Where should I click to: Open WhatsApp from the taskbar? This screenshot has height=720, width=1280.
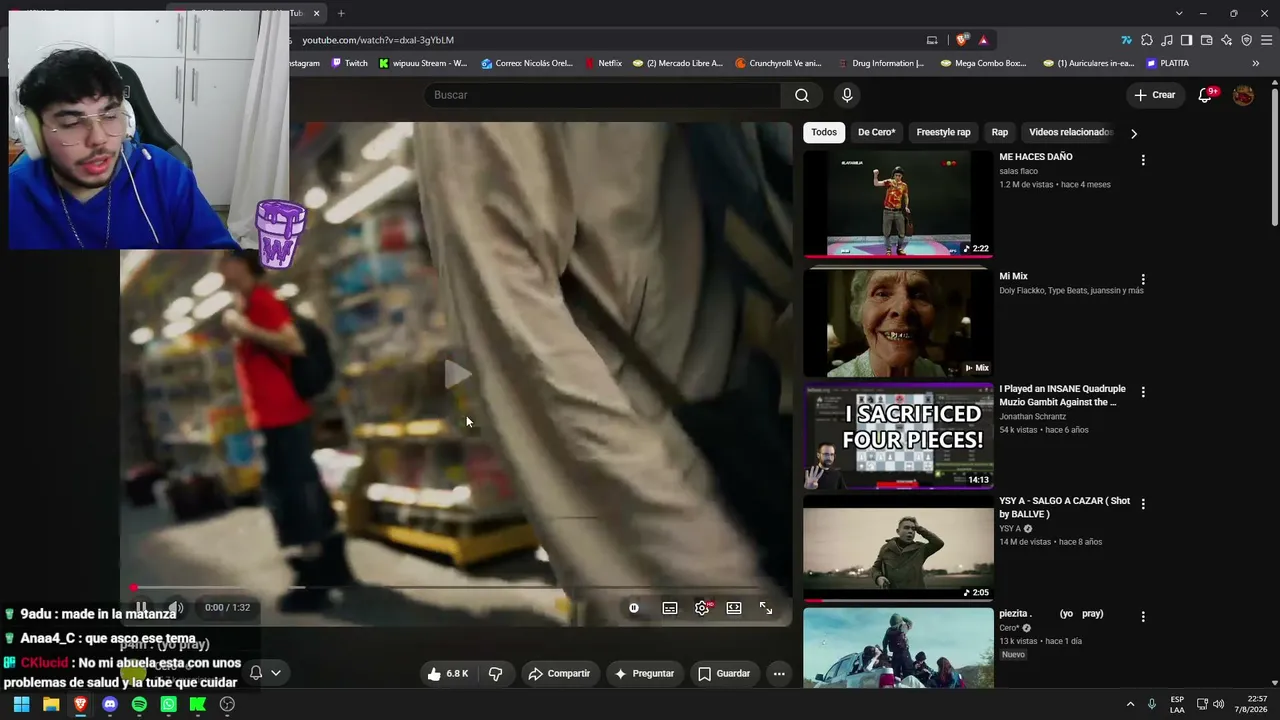coord(168,704)
